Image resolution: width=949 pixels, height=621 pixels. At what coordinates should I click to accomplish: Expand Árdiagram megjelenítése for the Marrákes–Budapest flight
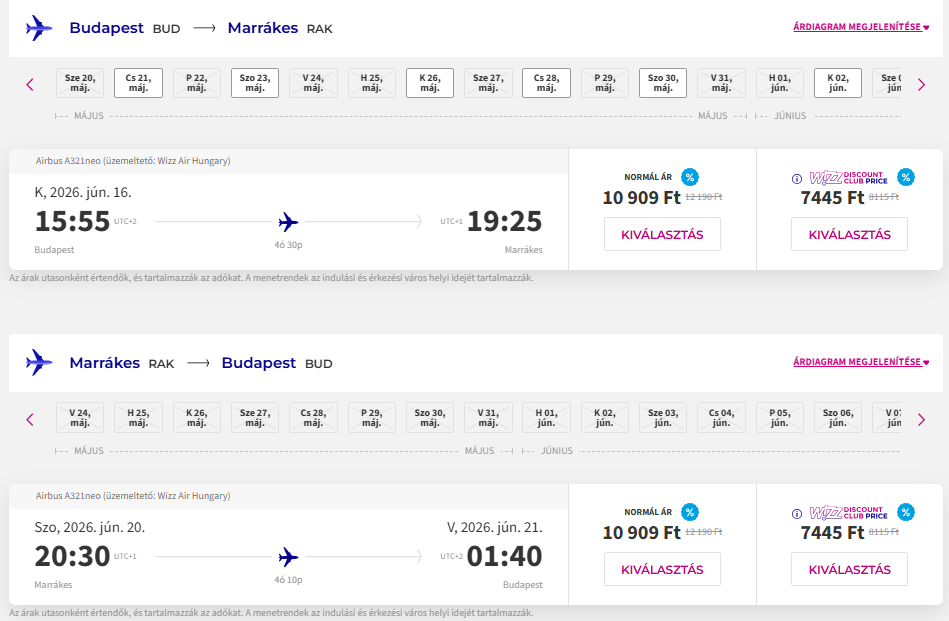(861, 362)
